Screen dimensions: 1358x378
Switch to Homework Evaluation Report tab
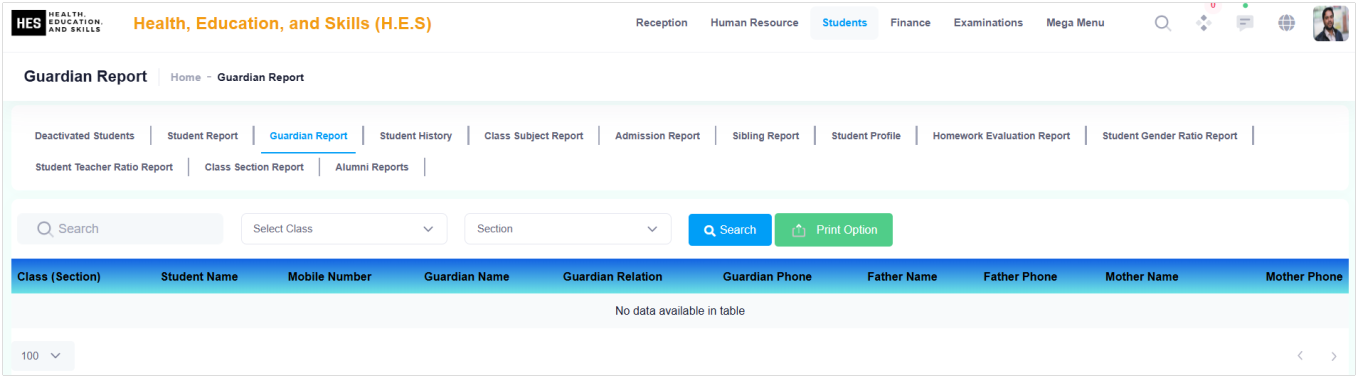pos(1001,136)
